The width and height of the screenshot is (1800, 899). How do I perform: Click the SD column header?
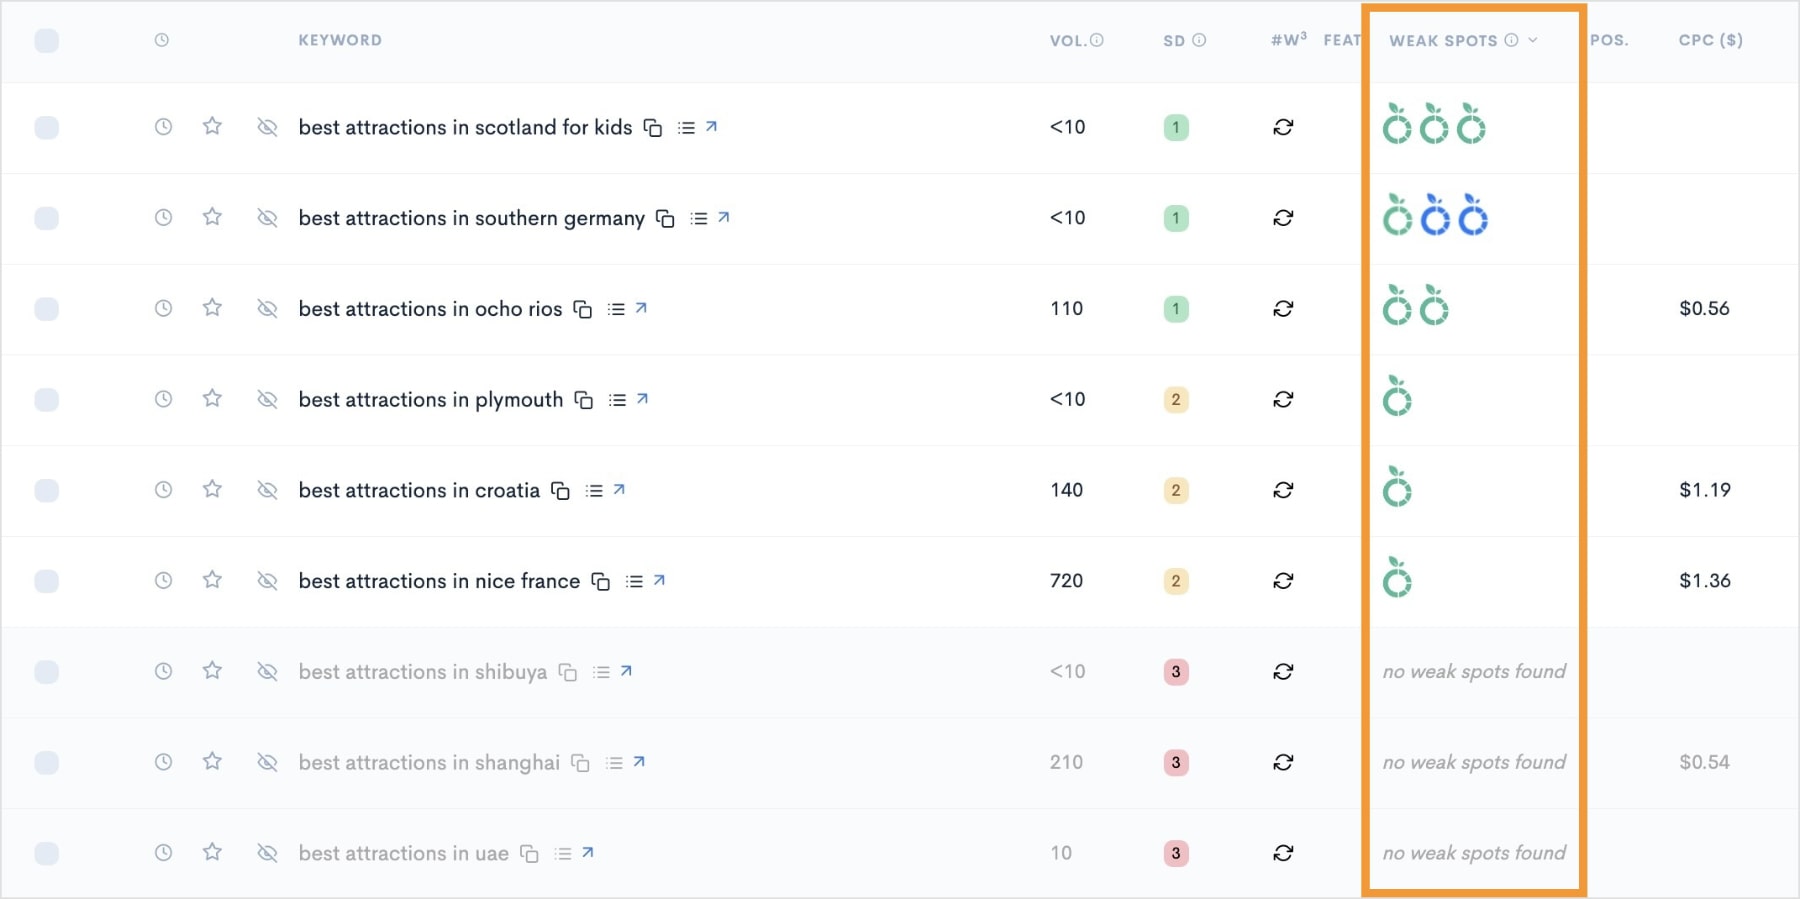pos(1174,40)
